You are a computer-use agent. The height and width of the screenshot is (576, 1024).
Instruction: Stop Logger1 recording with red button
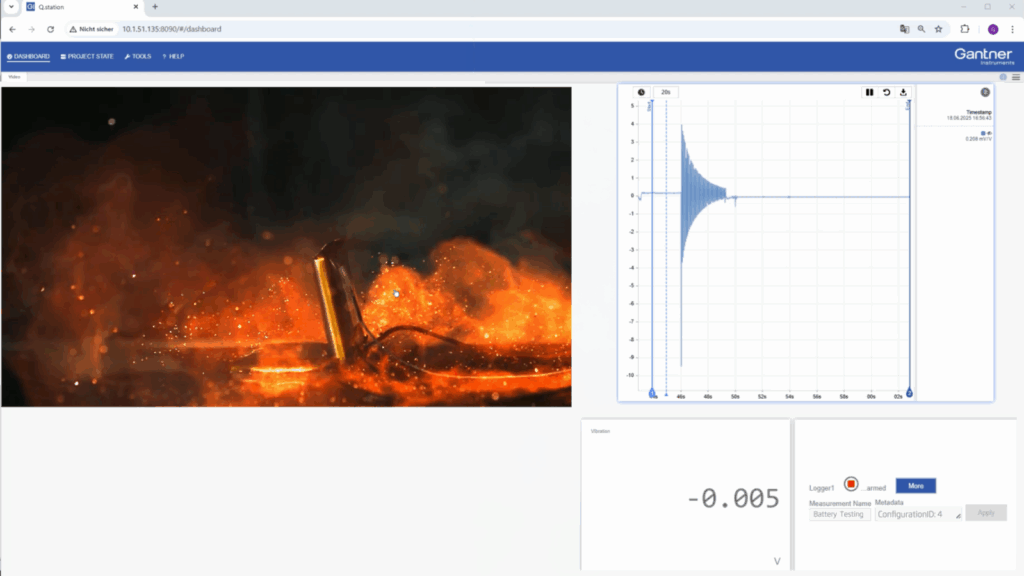pyautogui.click(x=850, y=484)
